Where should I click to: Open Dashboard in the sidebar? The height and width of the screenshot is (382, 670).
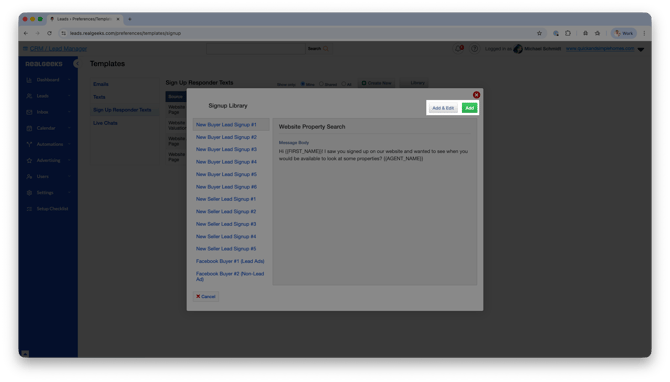48,80
